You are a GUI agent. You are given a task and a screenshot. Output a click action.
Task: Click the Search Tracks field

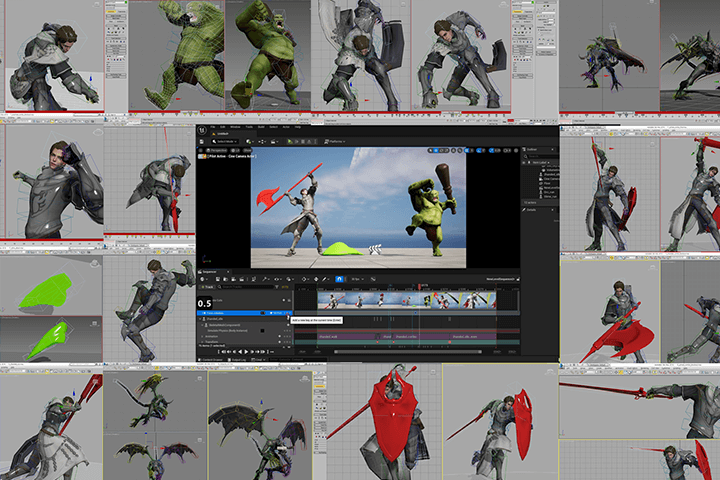pyautogui.click(x=246, y=287)
